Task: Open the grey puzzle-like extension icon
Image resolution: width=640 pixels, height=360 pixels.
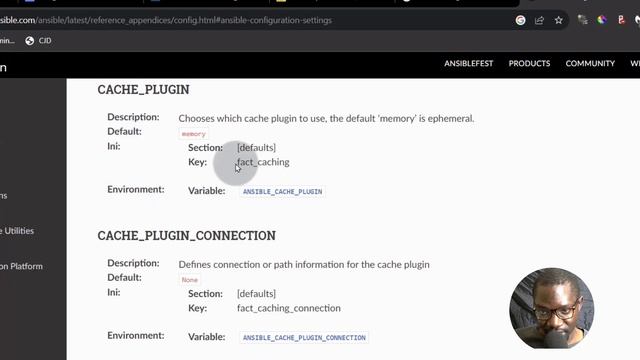Action: 582,20
